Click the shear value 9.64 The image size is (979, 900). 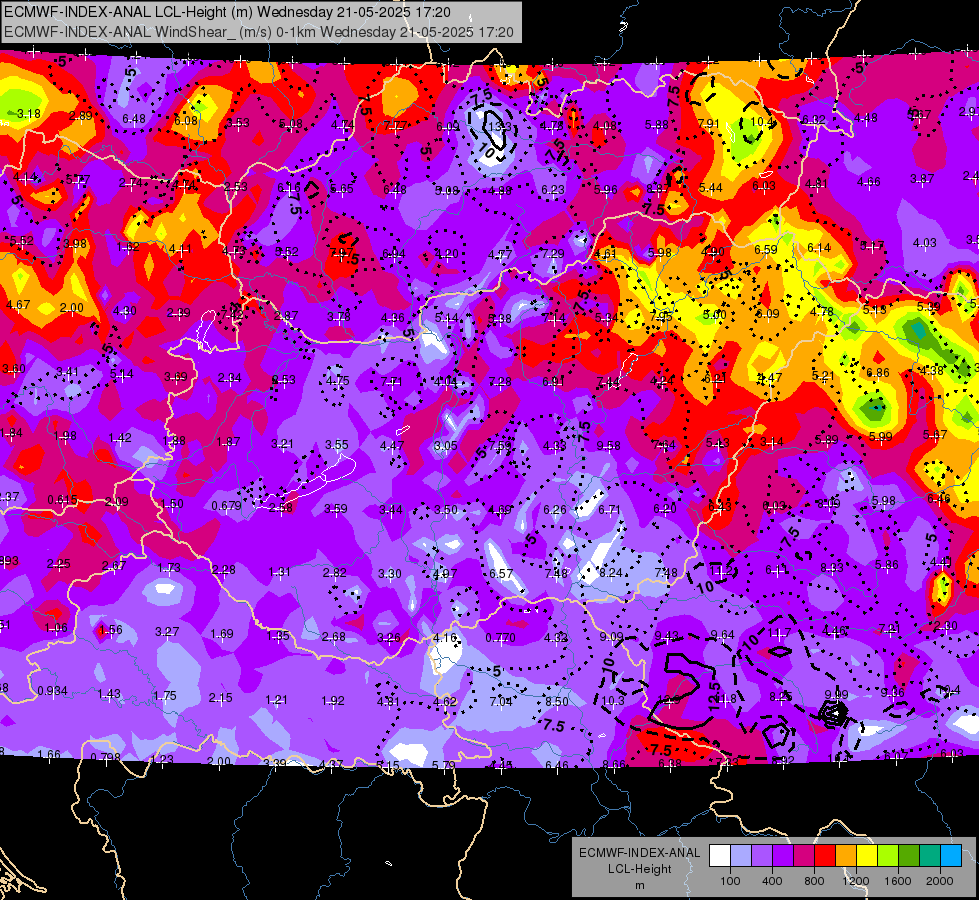point(722,635)
